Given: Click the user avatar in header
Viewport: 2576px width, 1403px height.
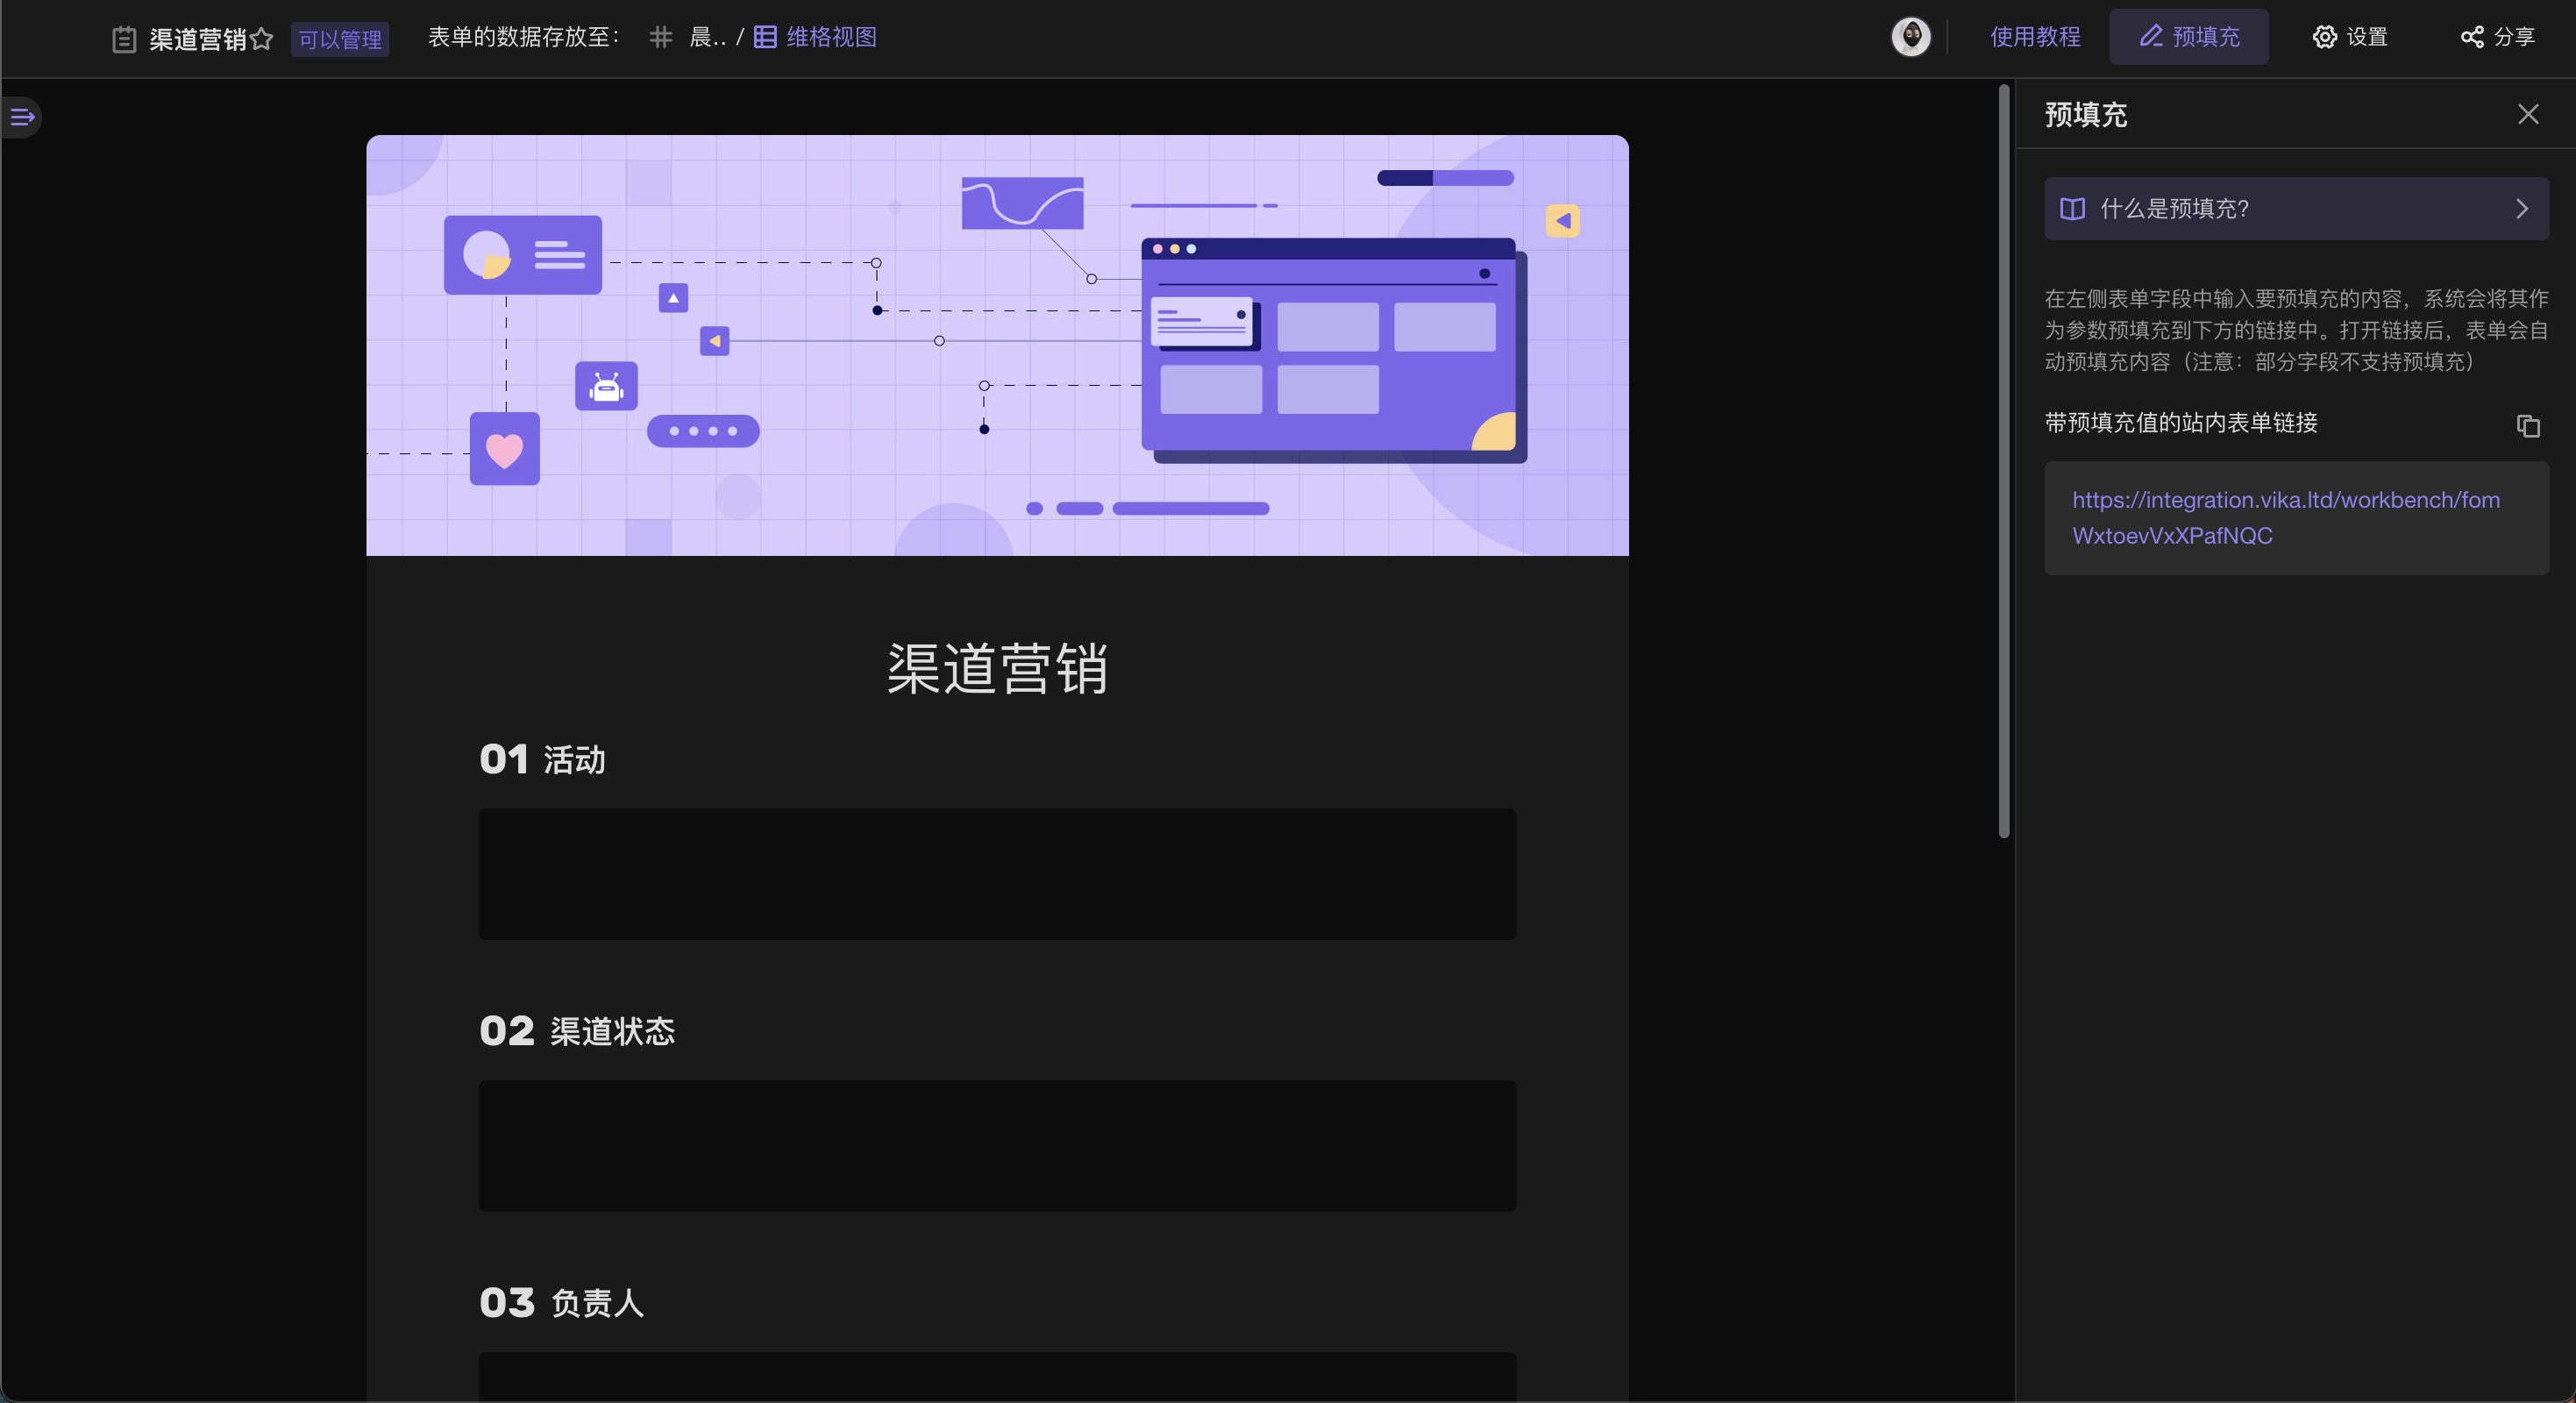Looking at the screenshot, I should tap(1910, 37).
